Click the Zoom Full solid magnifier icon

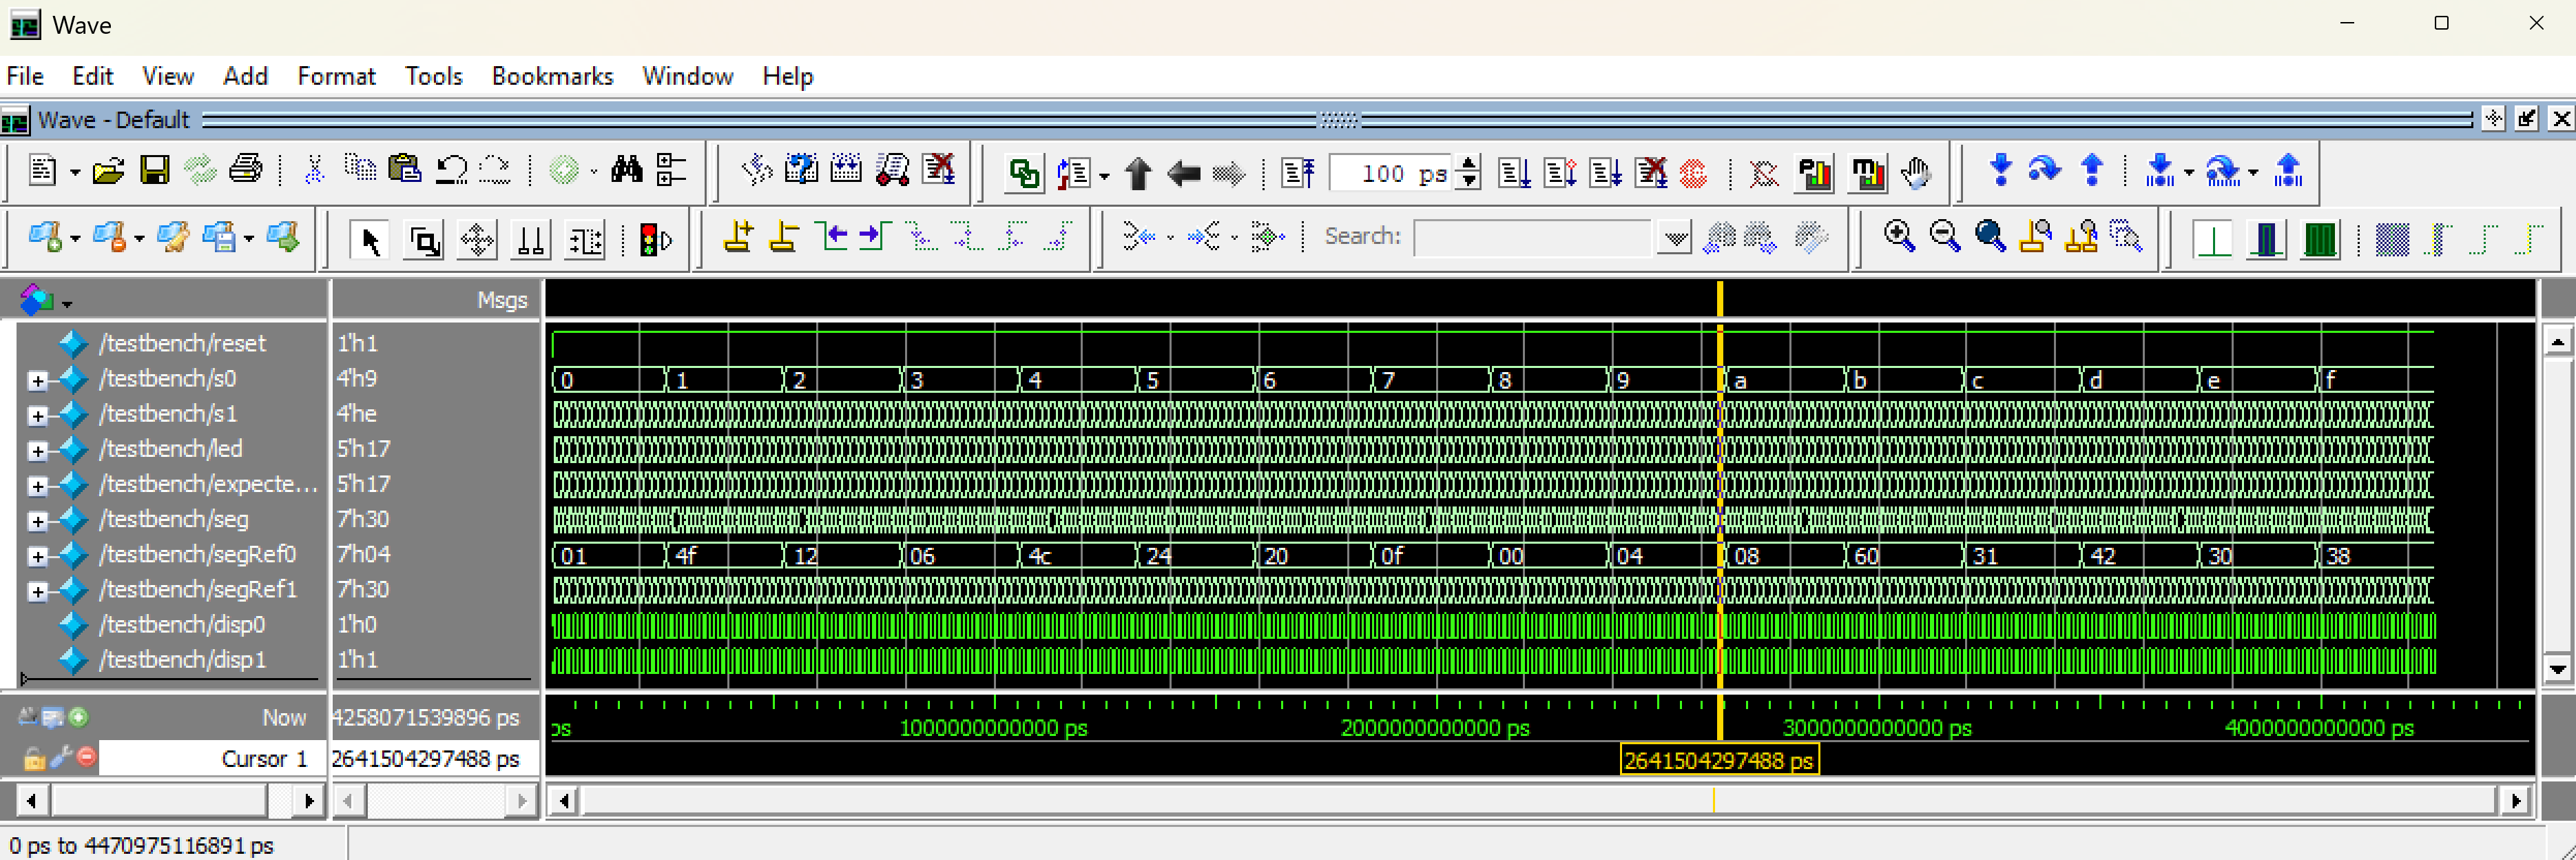pyautogui.click(x=1990, y=237)
